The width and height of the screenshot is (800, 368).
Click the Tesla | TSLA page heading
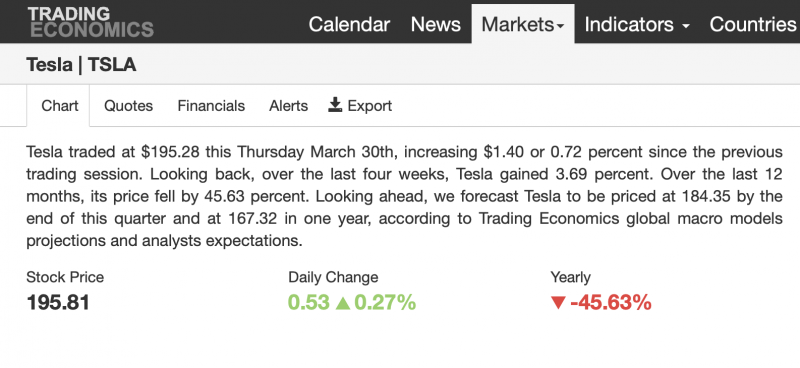coord(81,65)
